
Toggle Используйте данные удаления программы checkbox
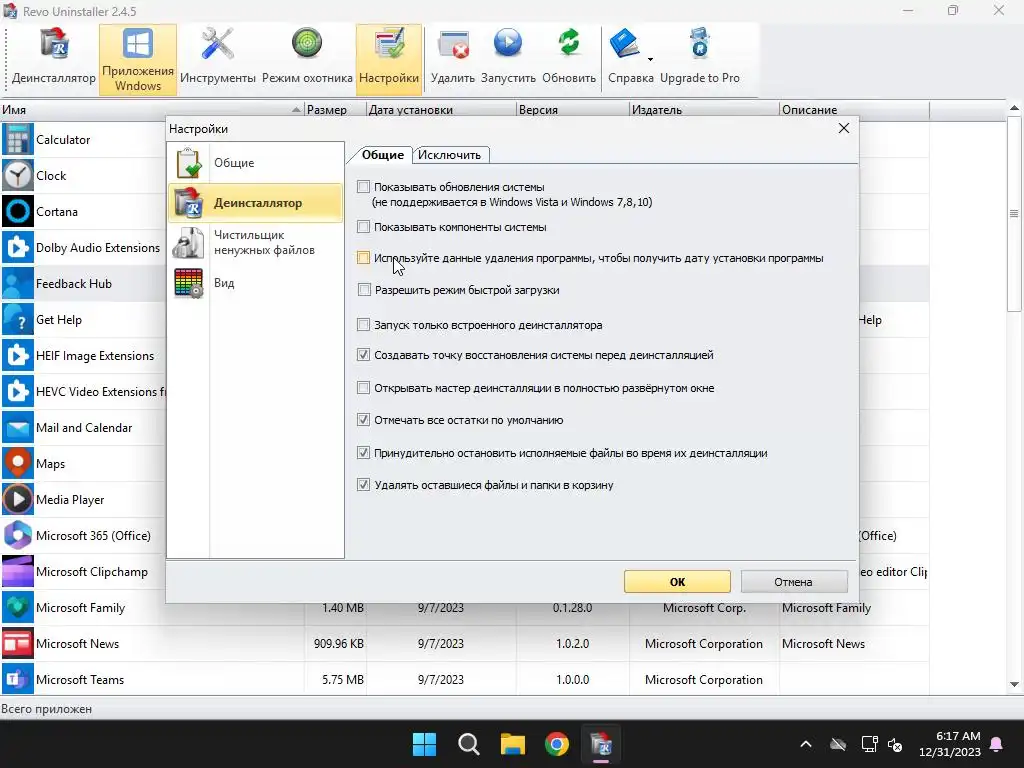(364, 258)
